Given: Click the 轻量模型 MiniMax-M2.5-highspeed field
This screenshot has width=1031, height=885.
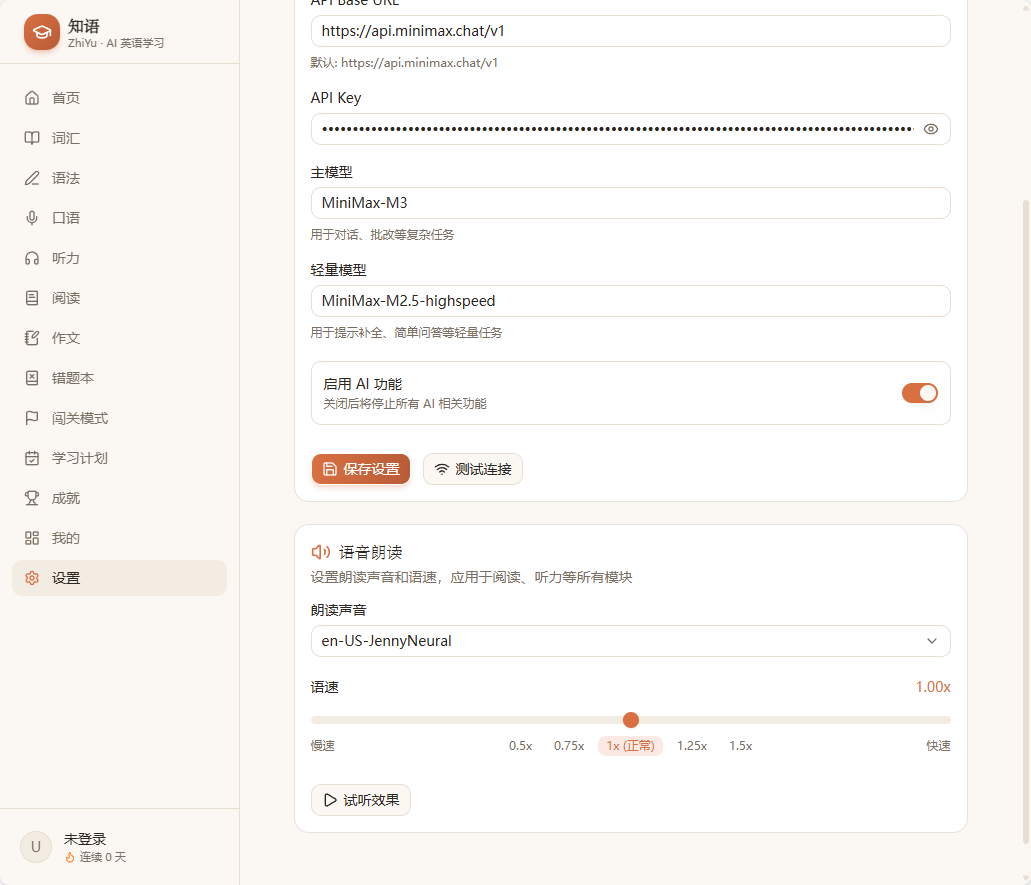Looking at the screenshot, I should coord(630,301).
